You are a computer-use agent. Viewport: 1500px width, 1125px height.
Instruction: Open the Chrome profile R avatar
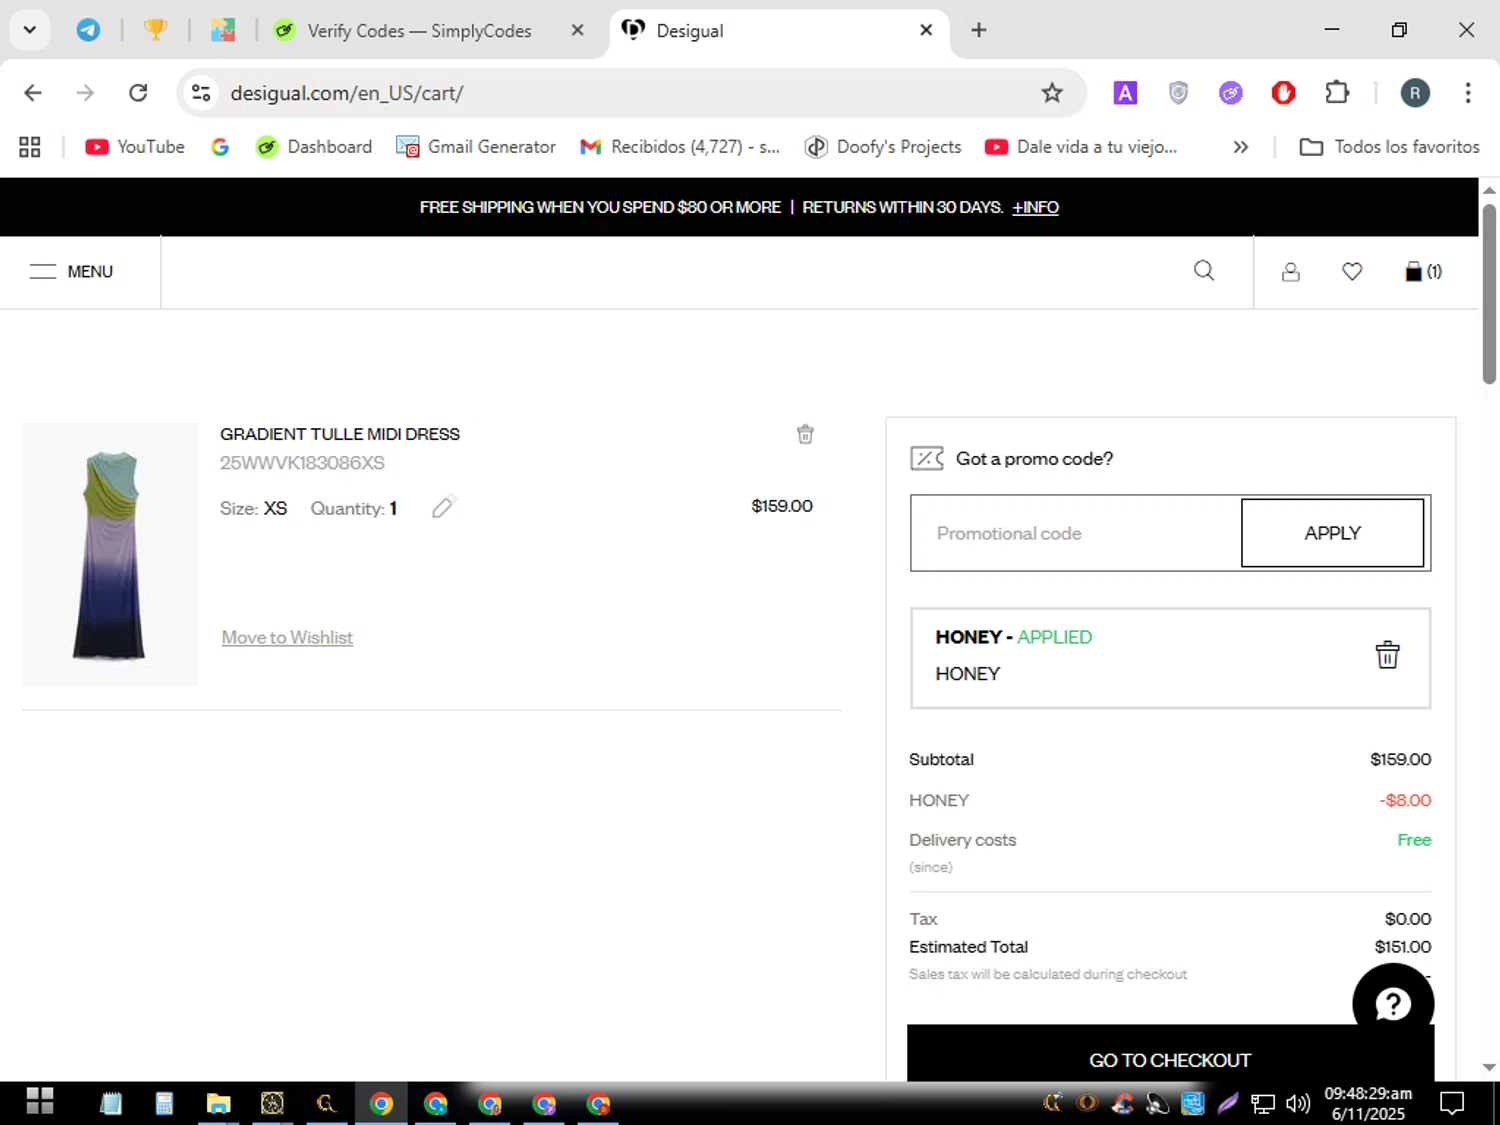[x=1415, y=93]
